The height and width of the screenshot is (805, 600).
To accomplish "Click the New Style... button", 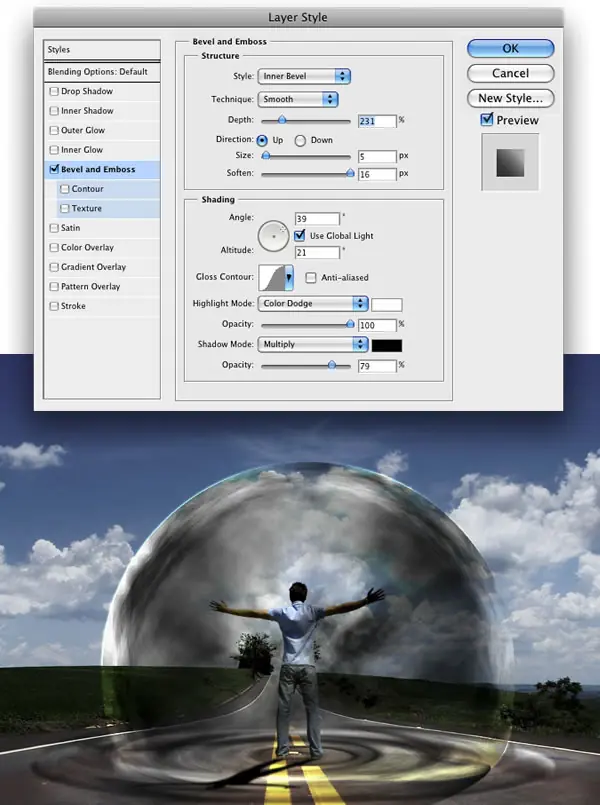I will point(510,98).
